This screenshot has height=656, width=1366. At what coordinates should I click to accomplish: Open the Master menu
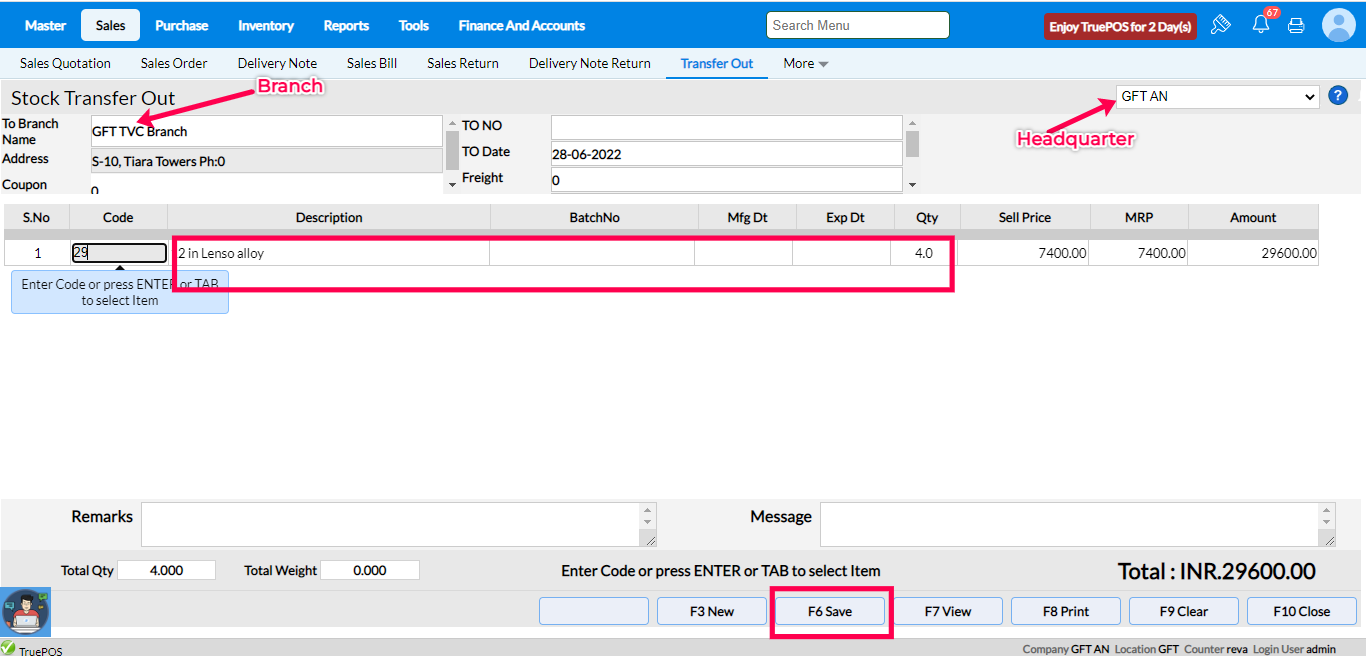coord(45,25)
